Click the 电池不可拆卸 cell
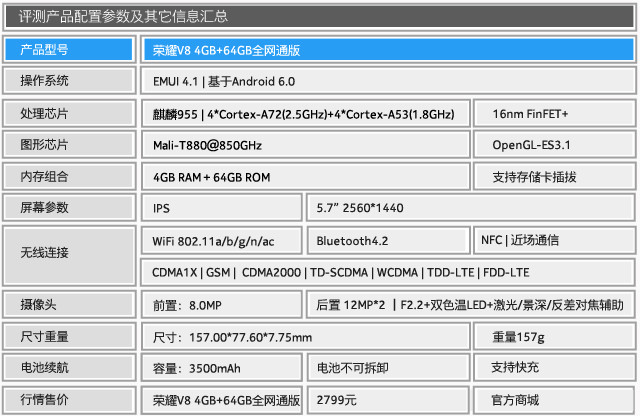 point(388,367)
